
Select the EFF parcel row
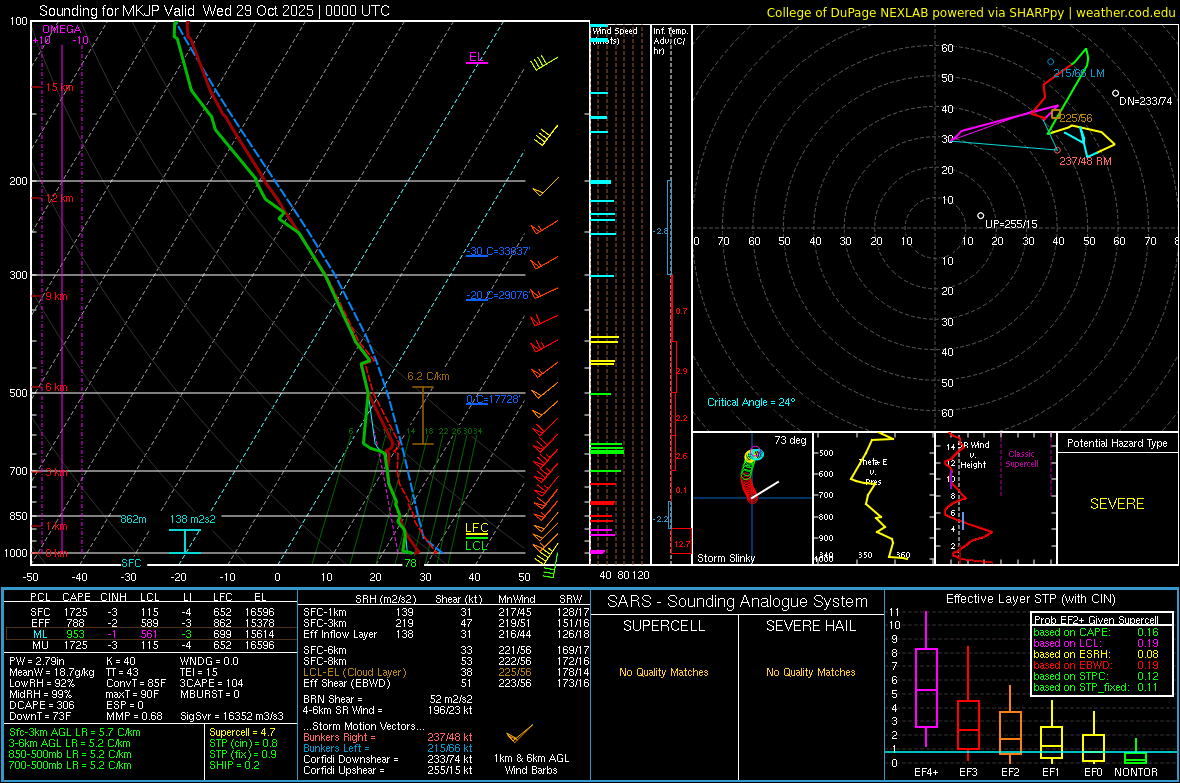[151, 623]
